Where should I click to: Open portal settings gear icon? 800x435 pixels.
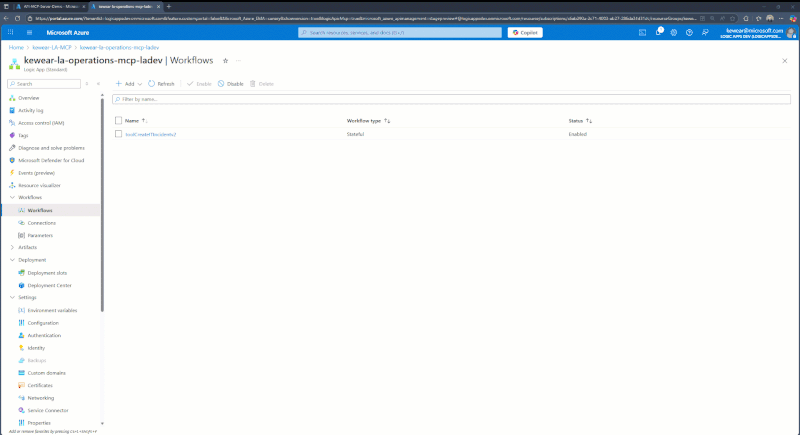click(673, 32)
